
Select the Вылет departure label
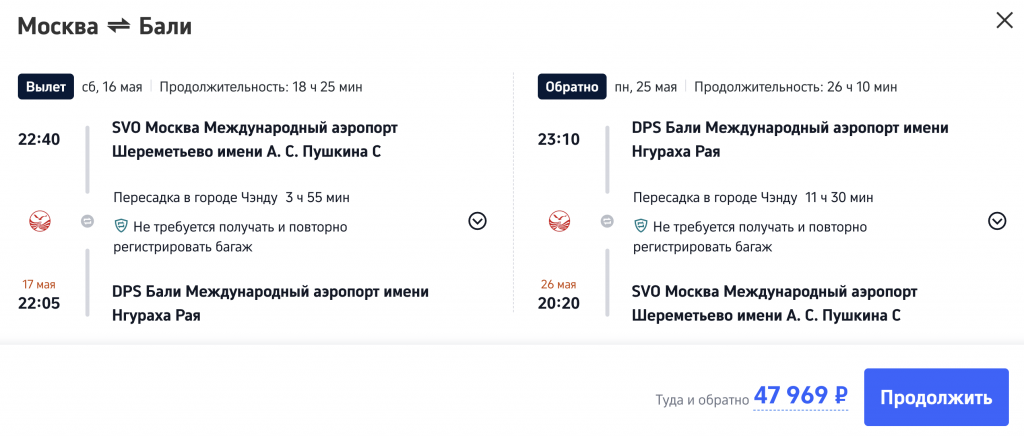pos(47,87)
